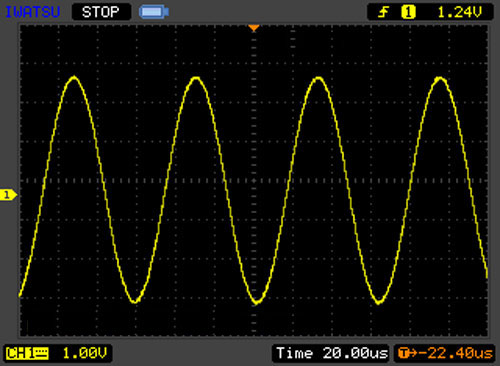
Task: Click the IWATSU brand logo
Action: (x=32, y=12)
